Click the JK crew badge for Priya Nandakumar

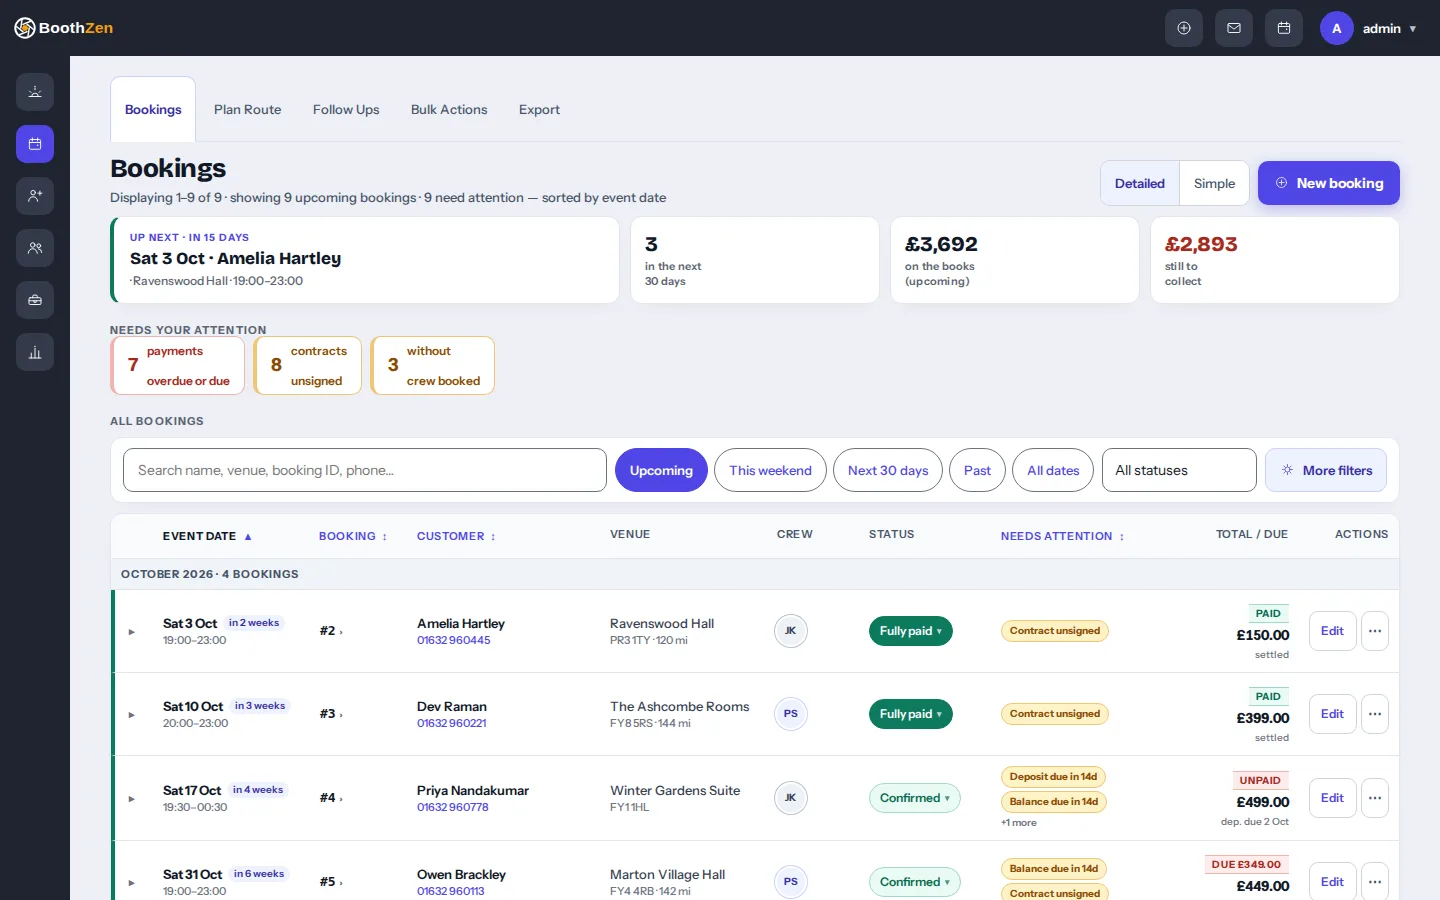coord(791,798)
